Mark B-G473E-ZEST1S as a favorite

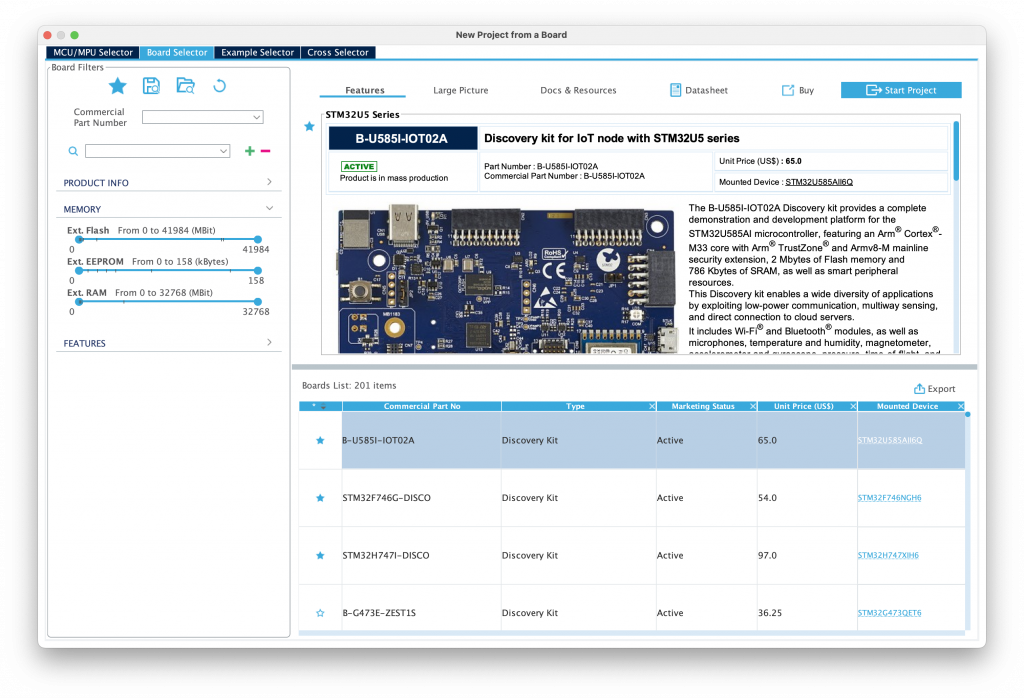320,612
